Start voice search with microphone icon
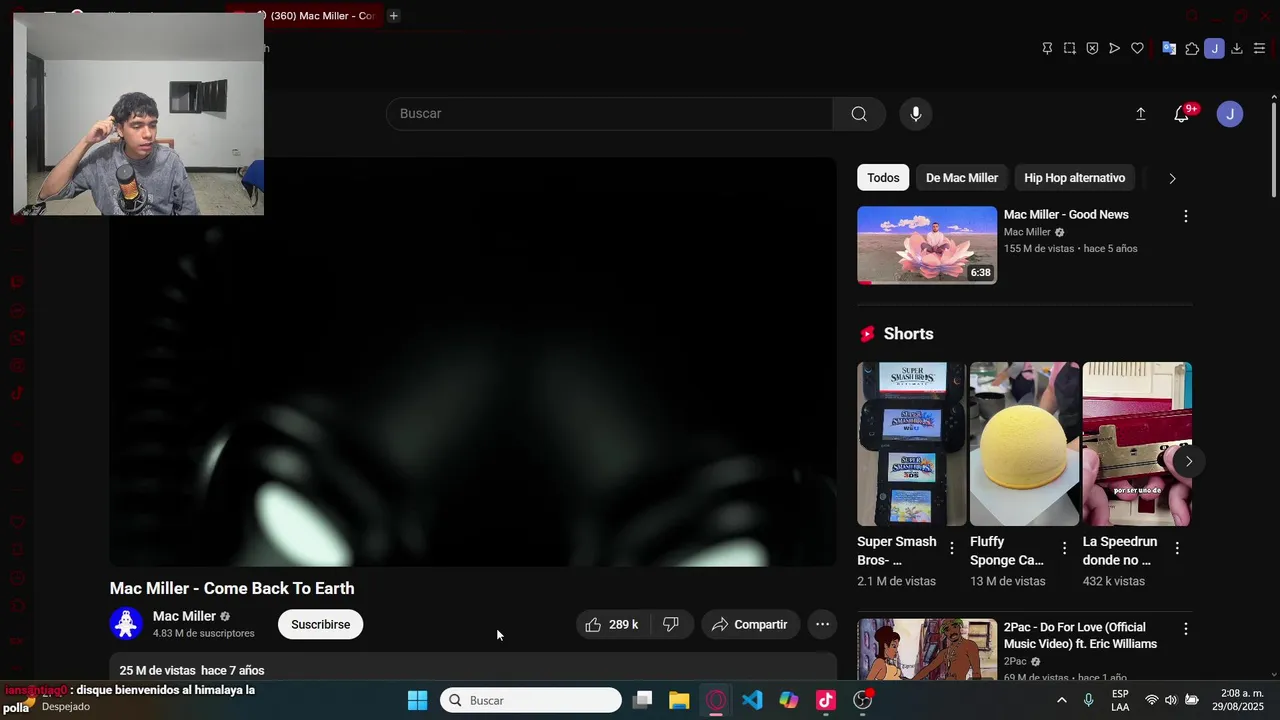 click(915, 114)
